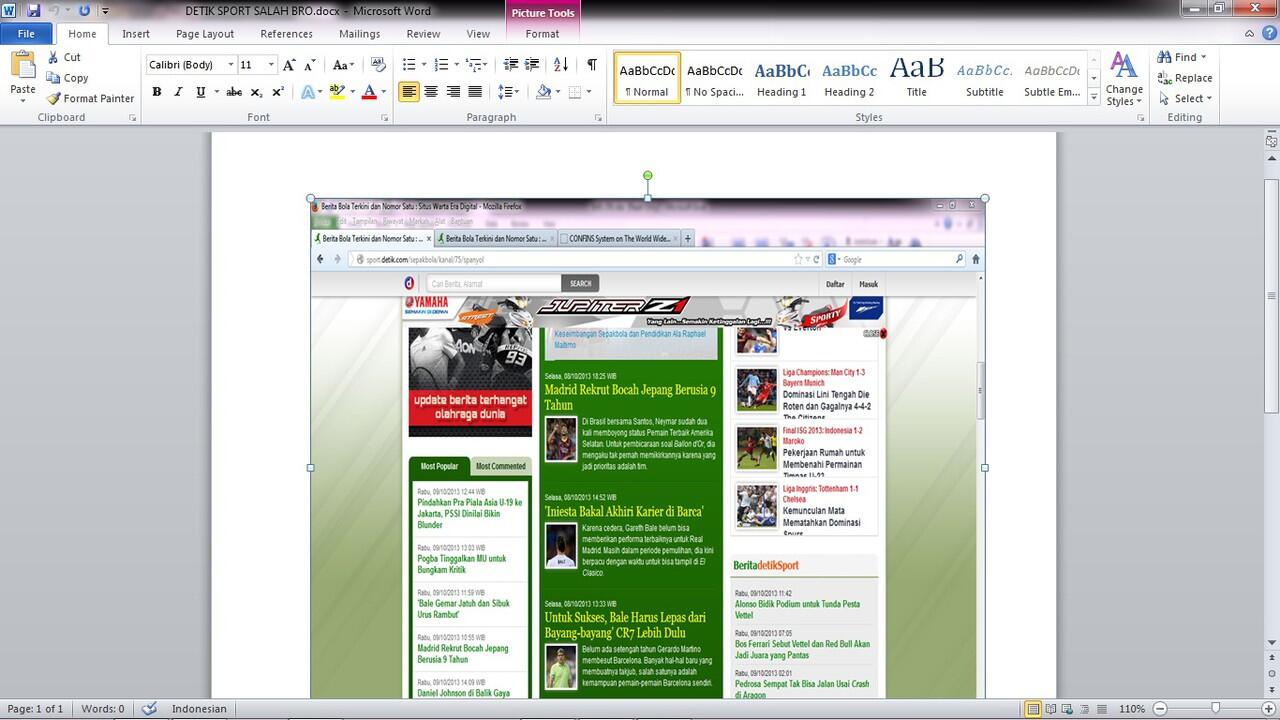Viewport: 1280px width, 720px height.
Task: Apply the Heading 1 style
Action: tap(781, 79)
